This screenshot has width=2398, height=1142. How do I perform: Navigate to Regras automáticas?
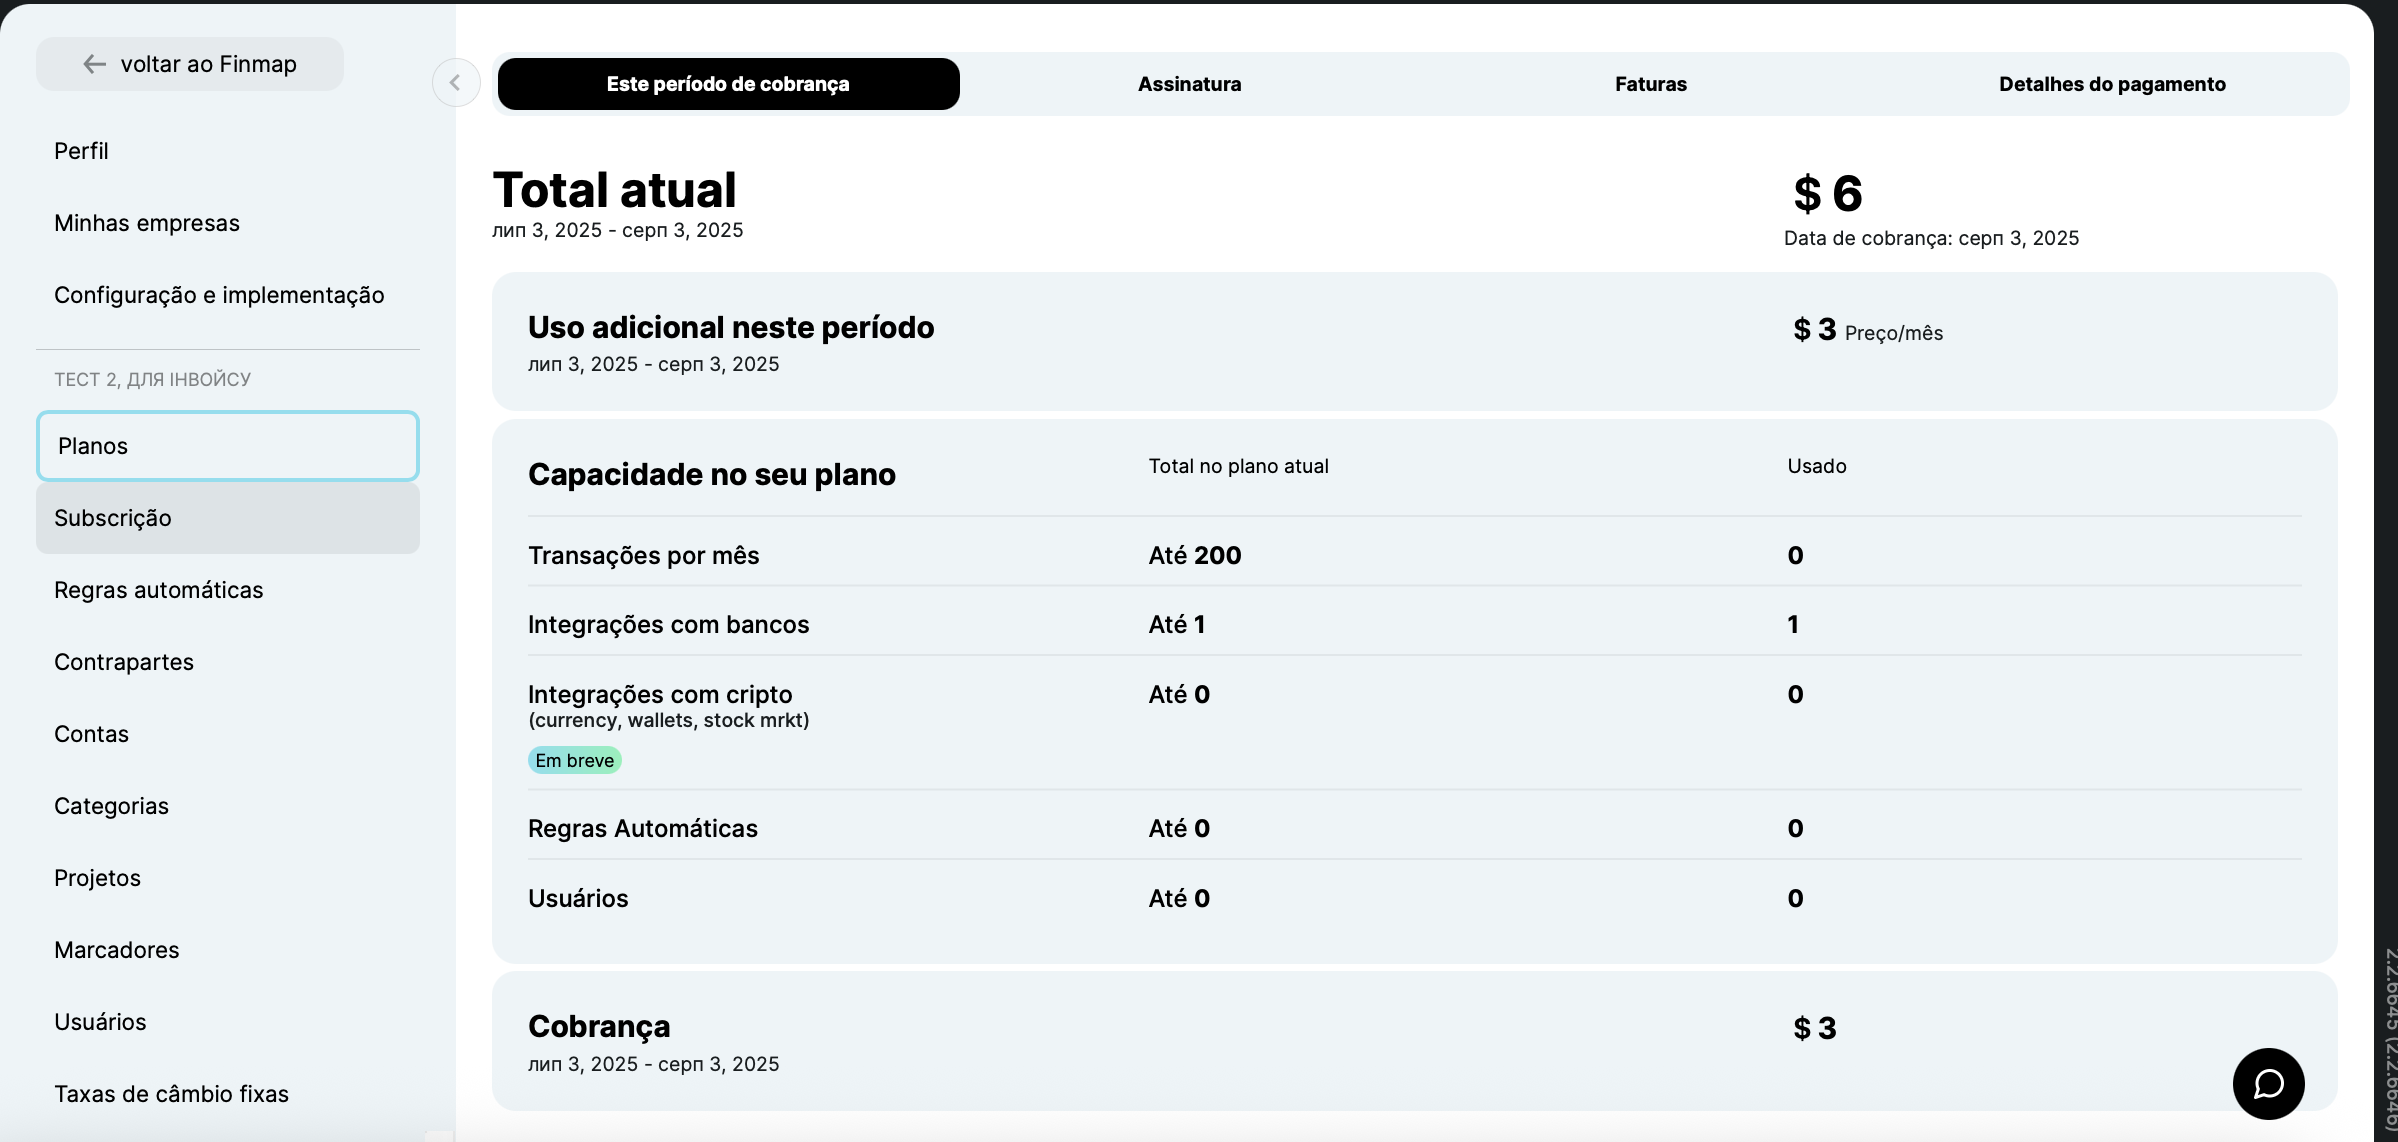coord(159,590)
